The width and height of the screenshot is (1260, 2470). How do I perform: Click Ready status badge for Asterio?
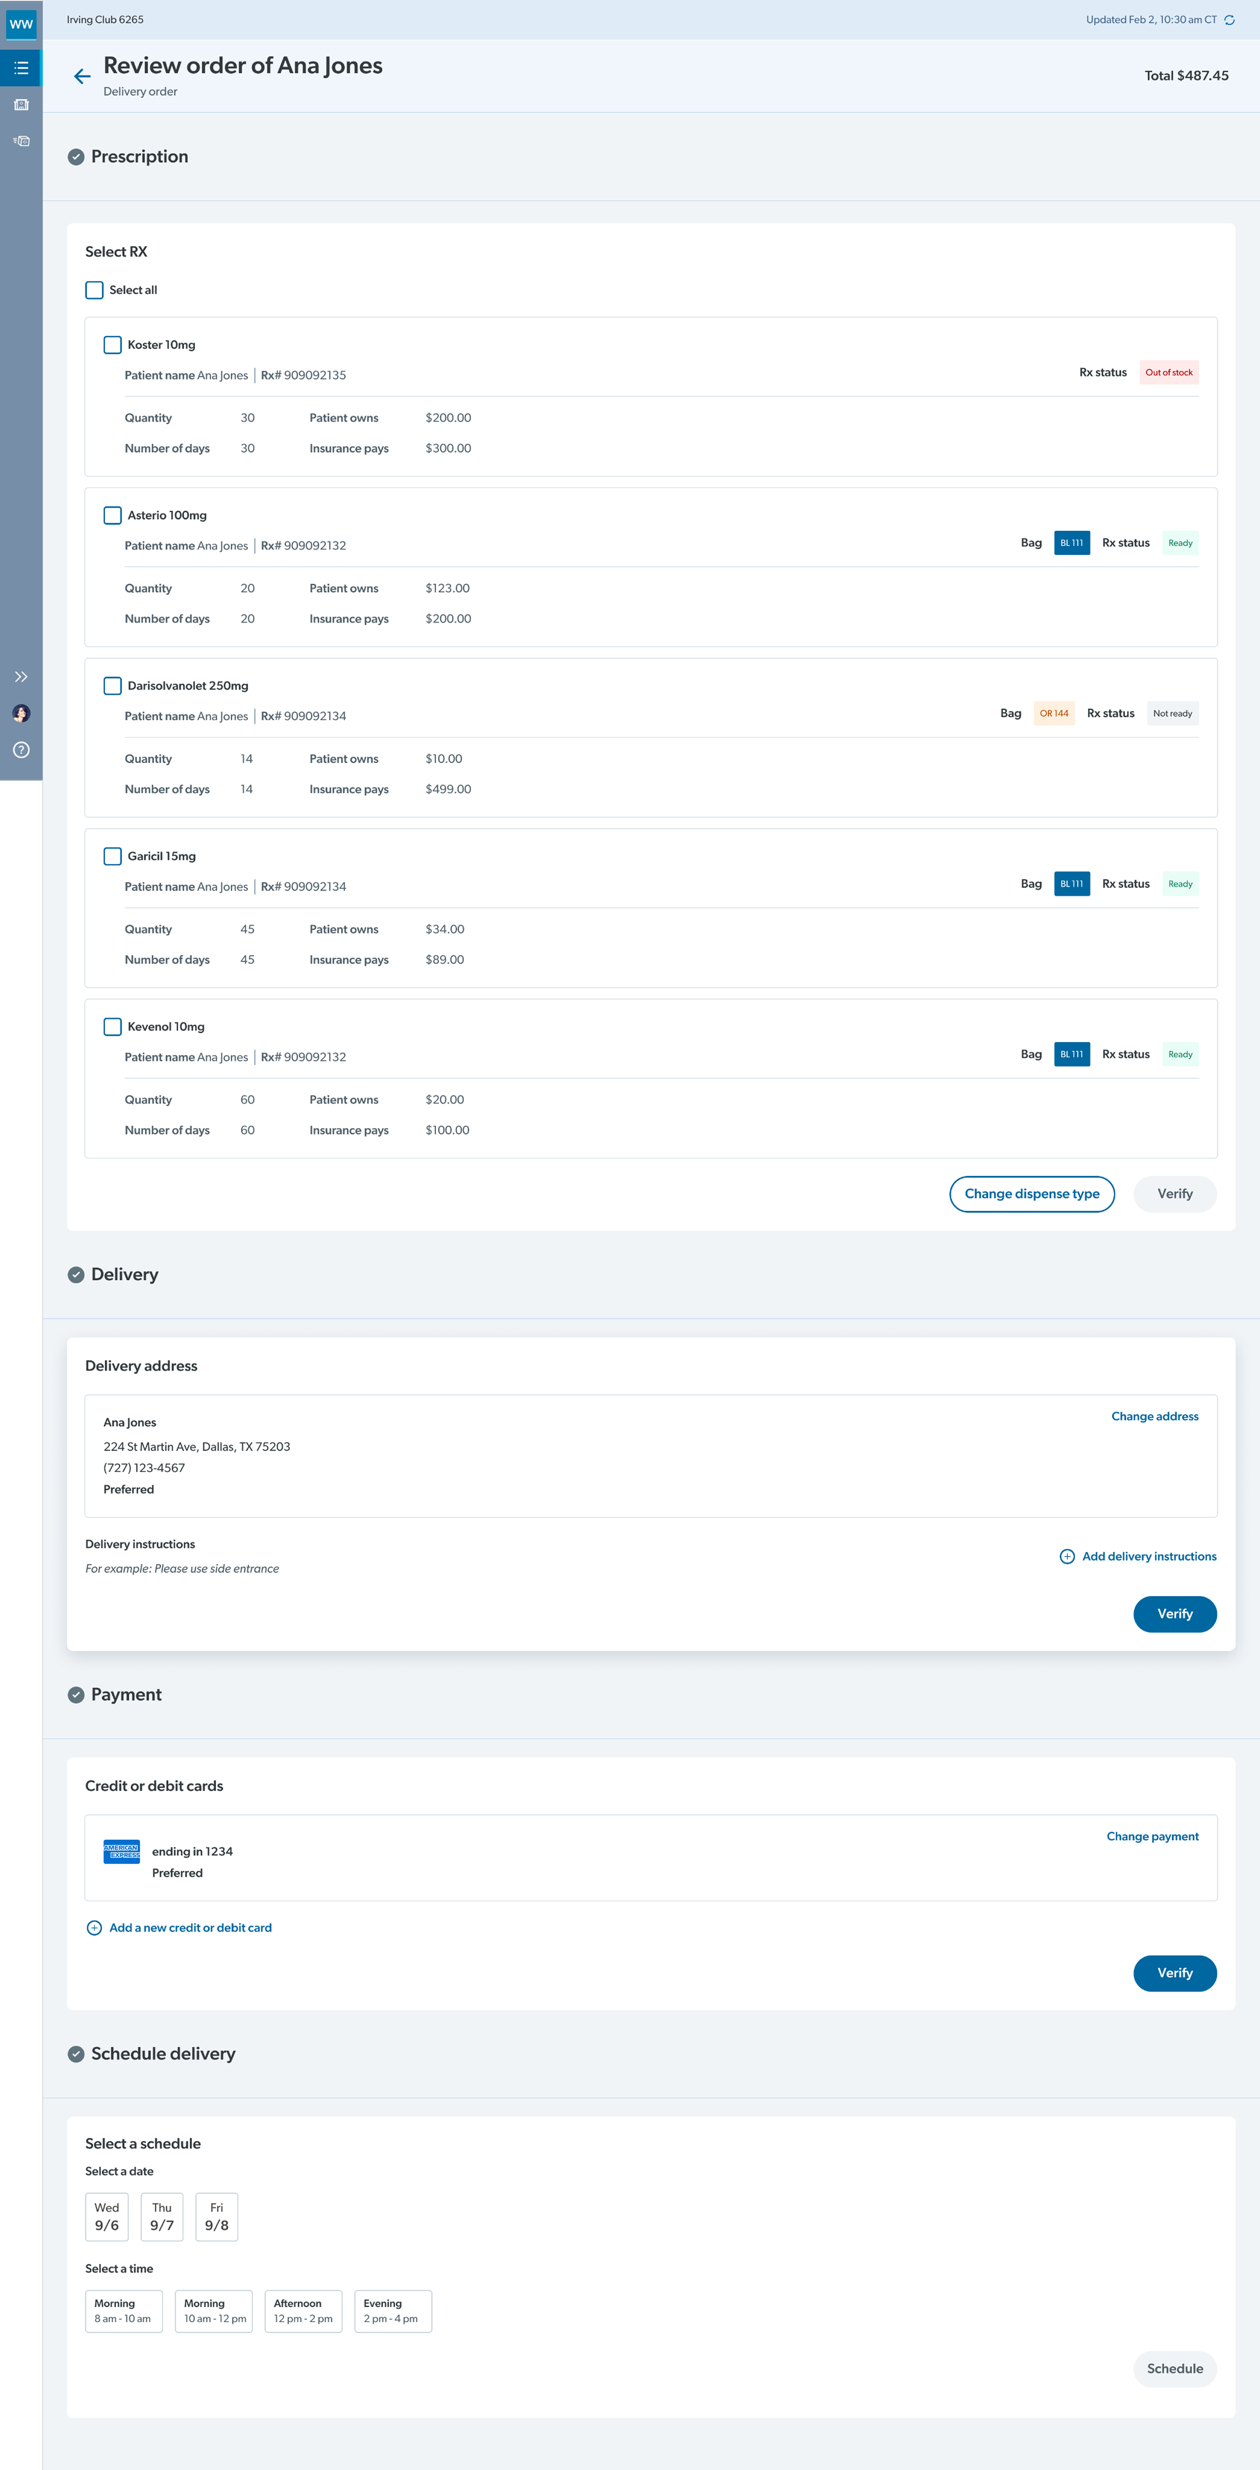tap(1180, 543)
